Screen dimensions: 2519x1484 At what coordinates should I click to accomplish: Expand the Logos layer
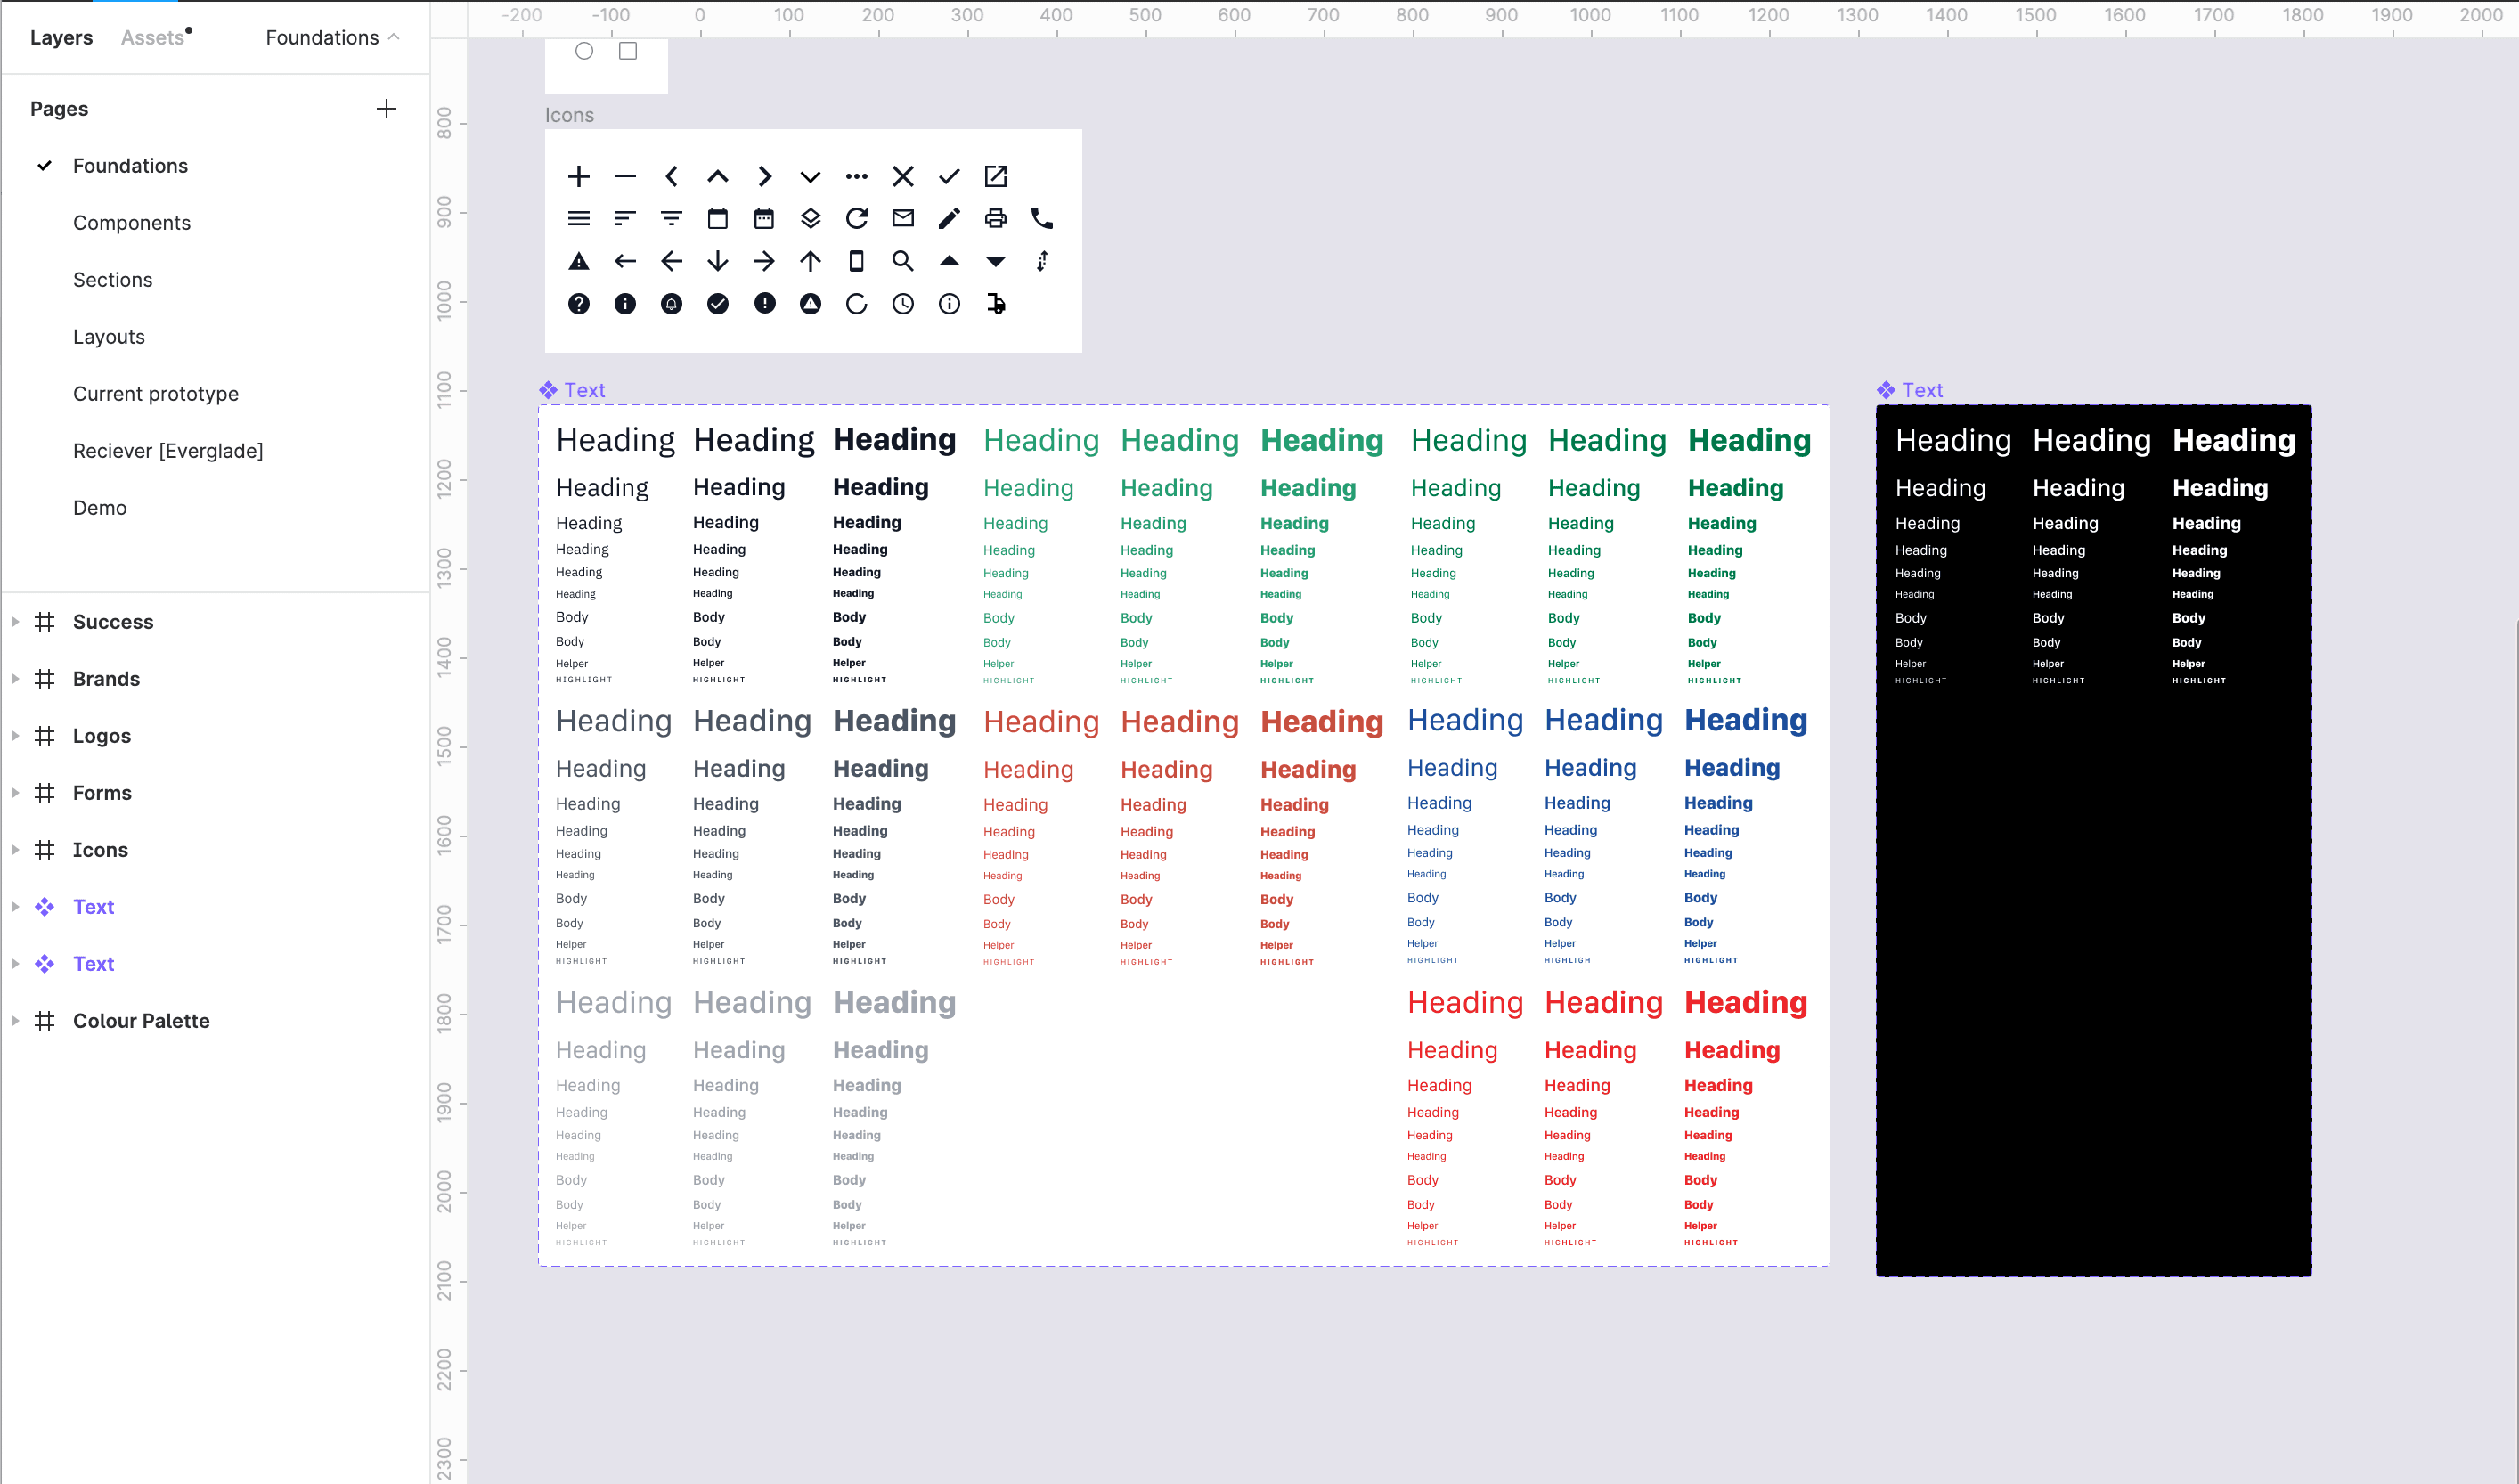point(15,736)
